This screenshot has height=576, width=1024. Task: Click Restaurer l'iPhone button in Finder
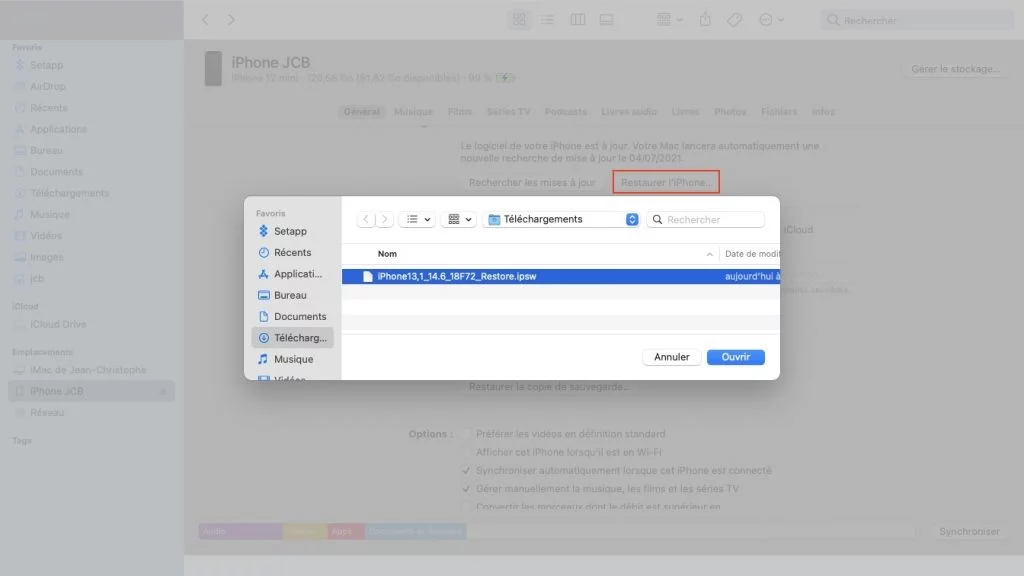click(666, 182)
